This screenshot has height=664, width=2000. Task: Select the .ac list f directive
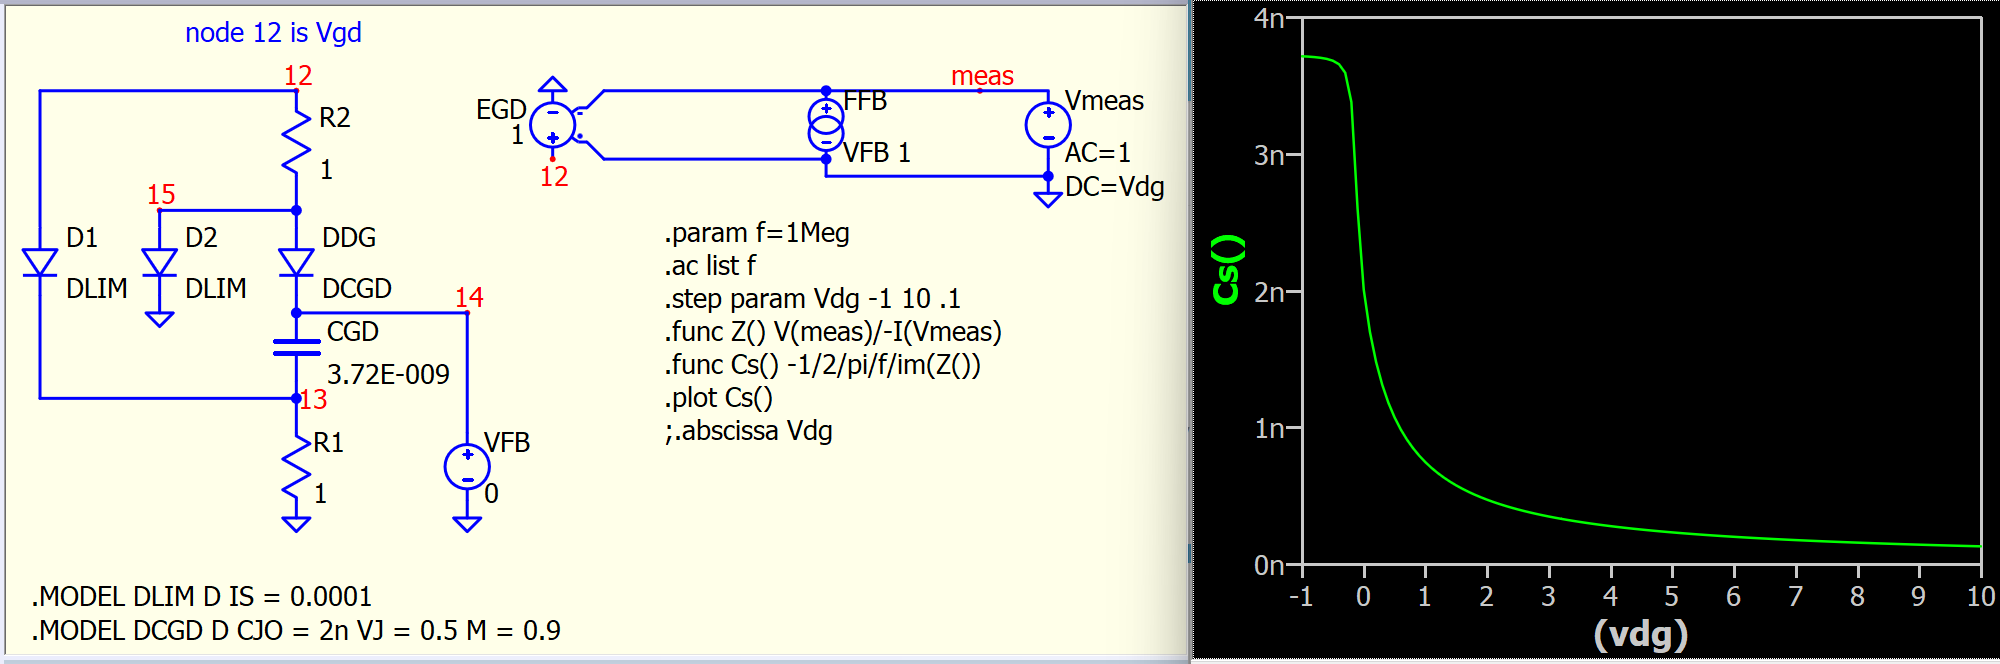[x=712, y=266]
